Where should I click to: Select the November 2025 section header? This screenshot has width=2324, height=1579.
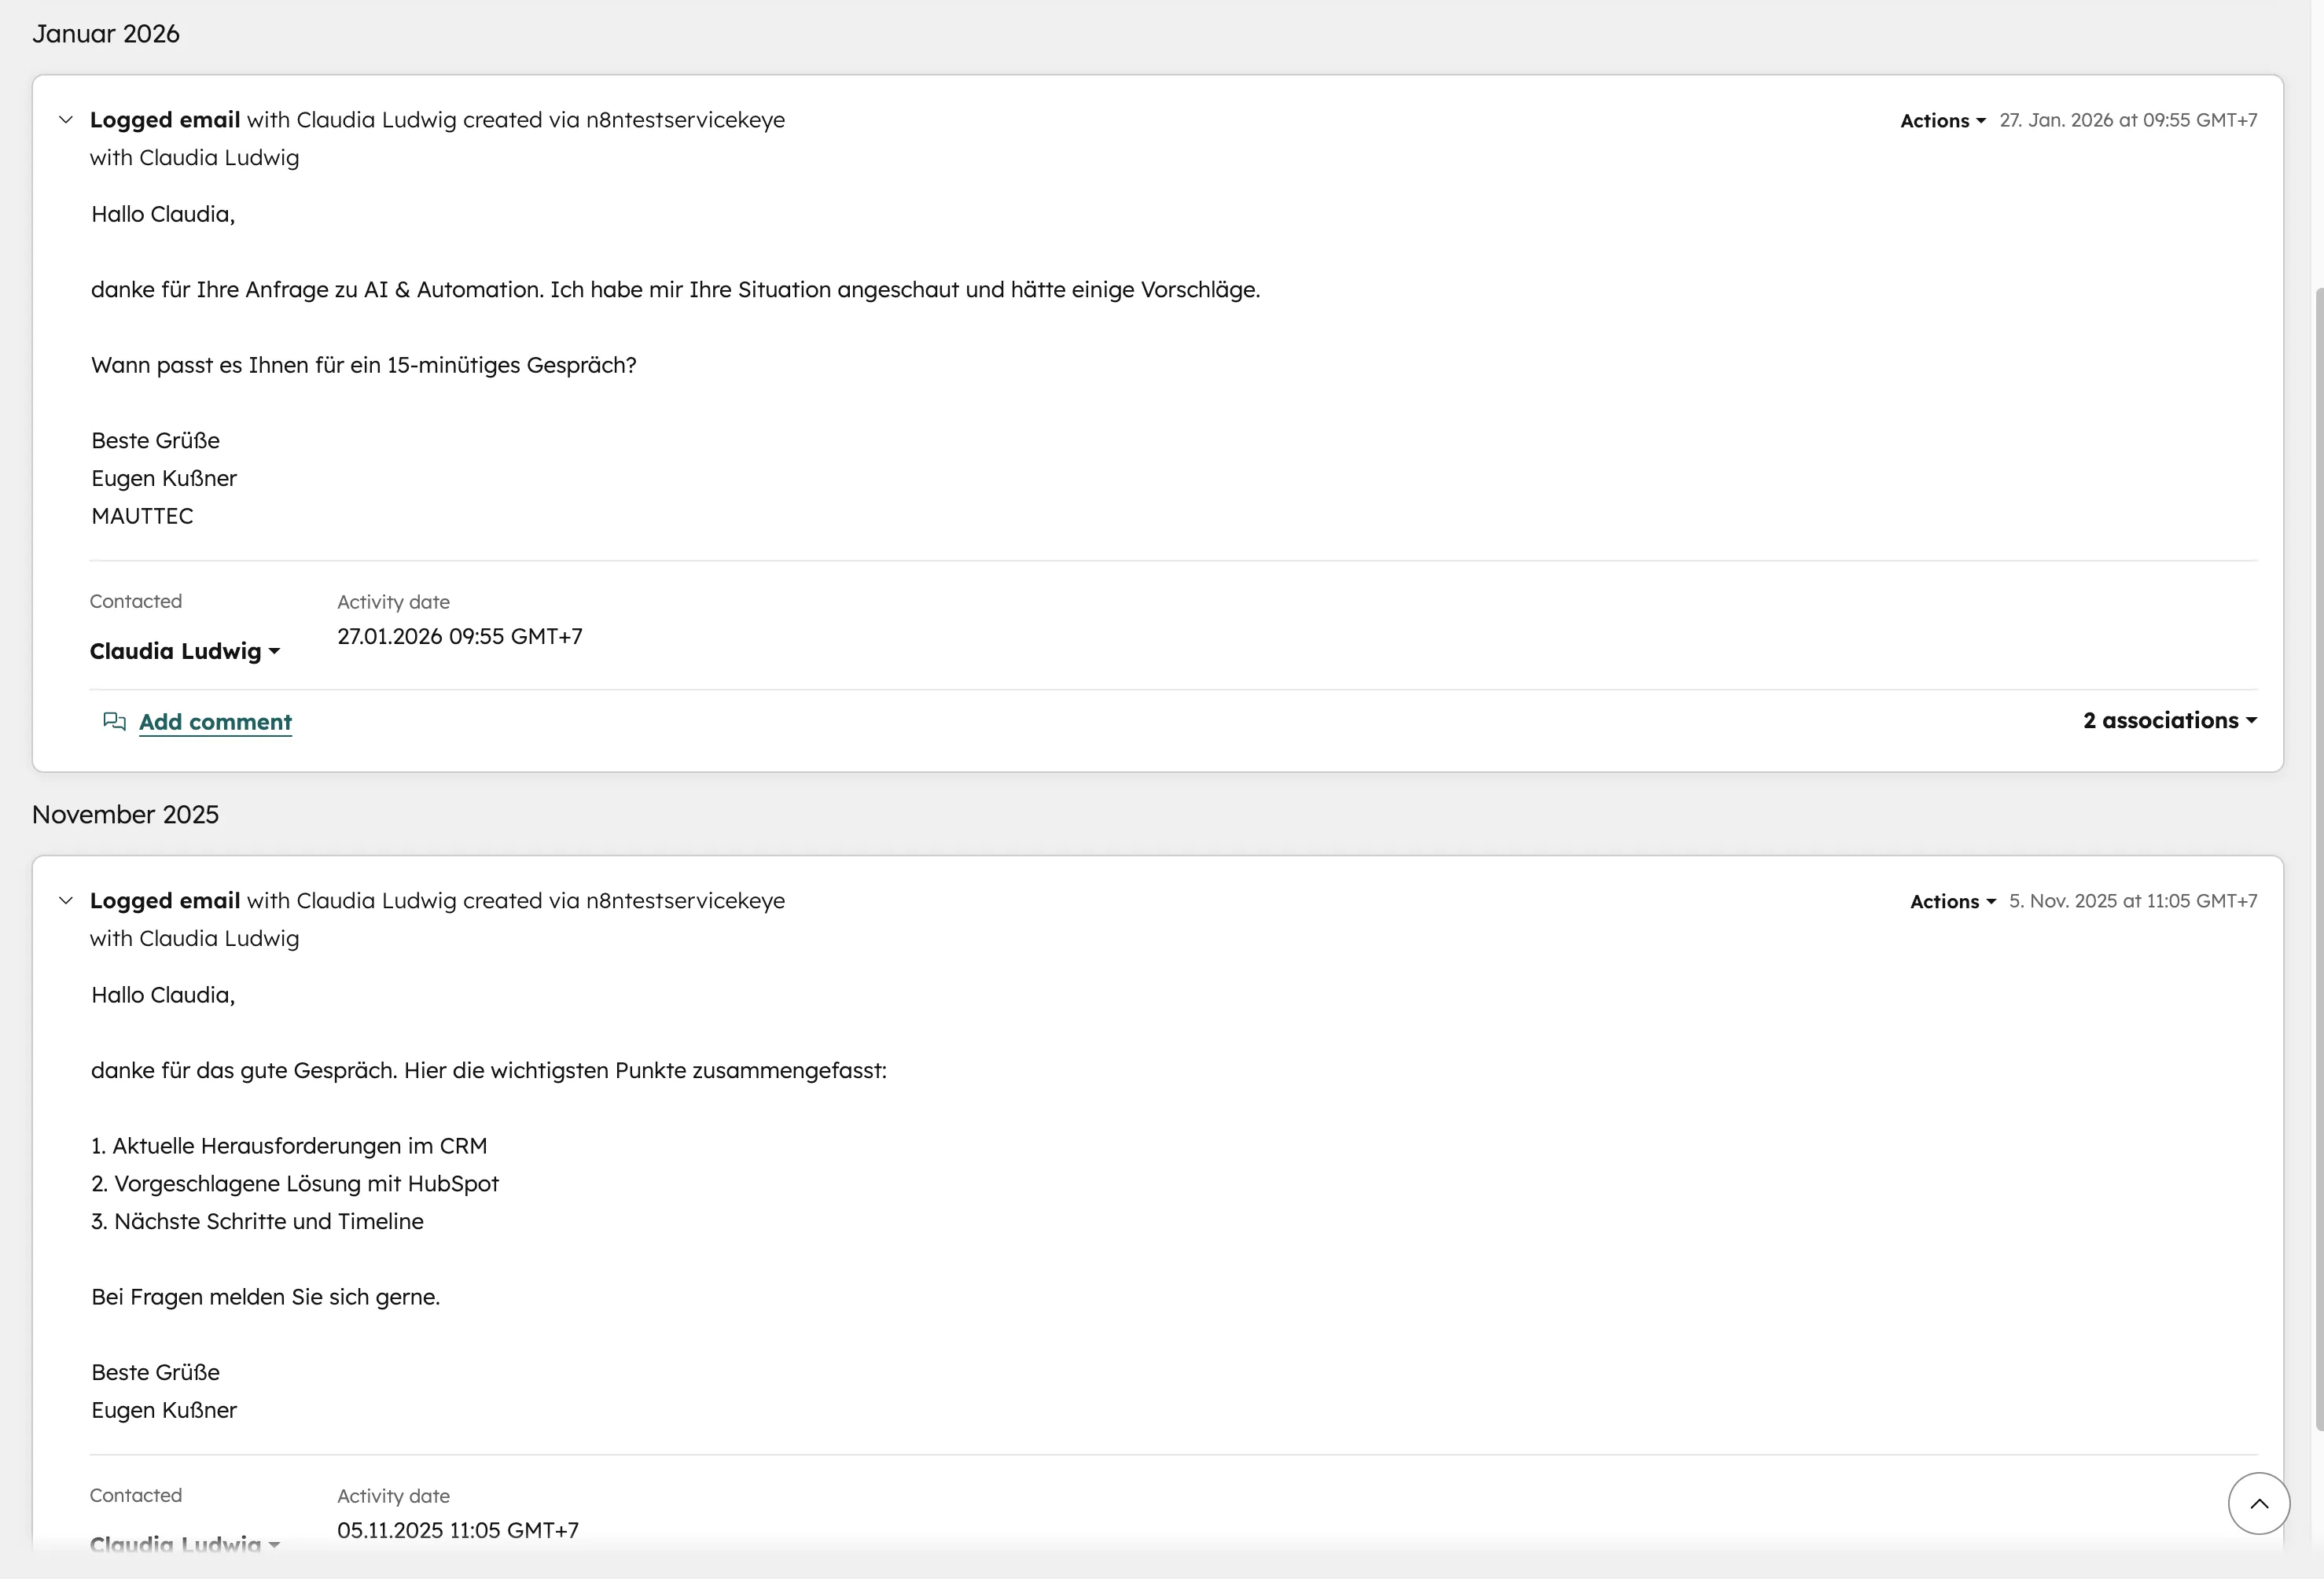pyautogui.click(x=126, y=814)
